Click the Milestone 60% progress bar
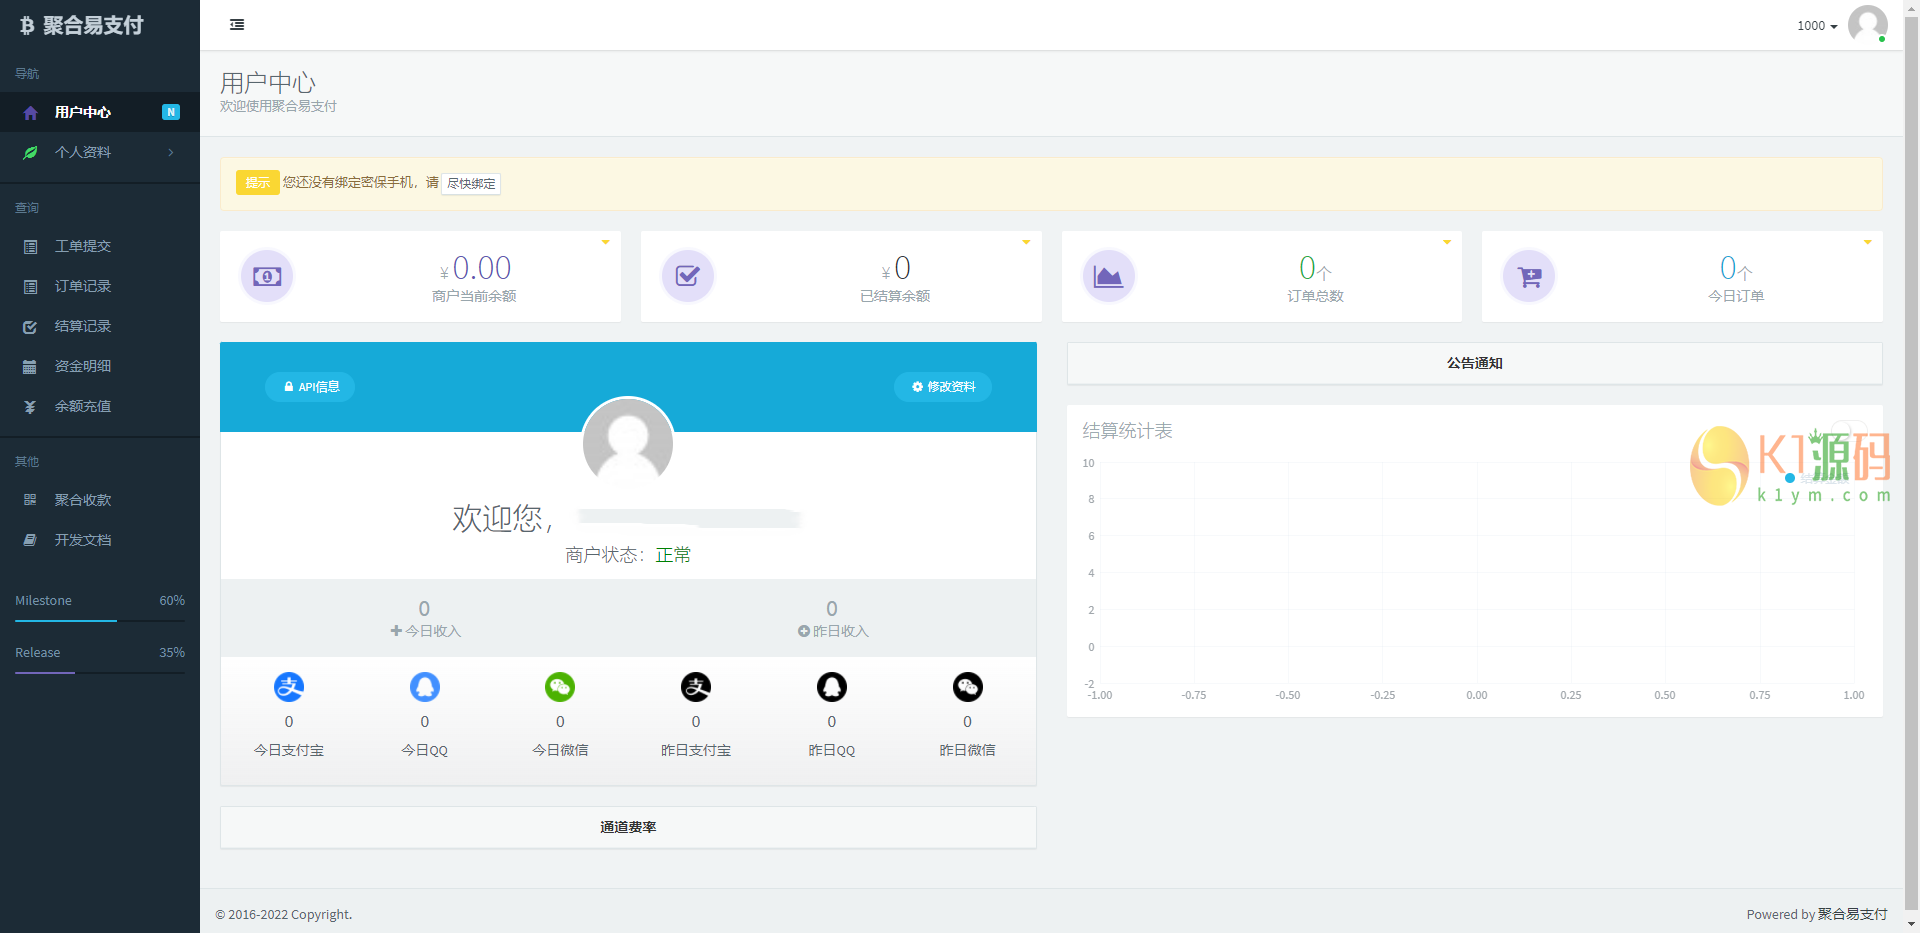This screenshot has height=933, width=1920. point(100,621)
